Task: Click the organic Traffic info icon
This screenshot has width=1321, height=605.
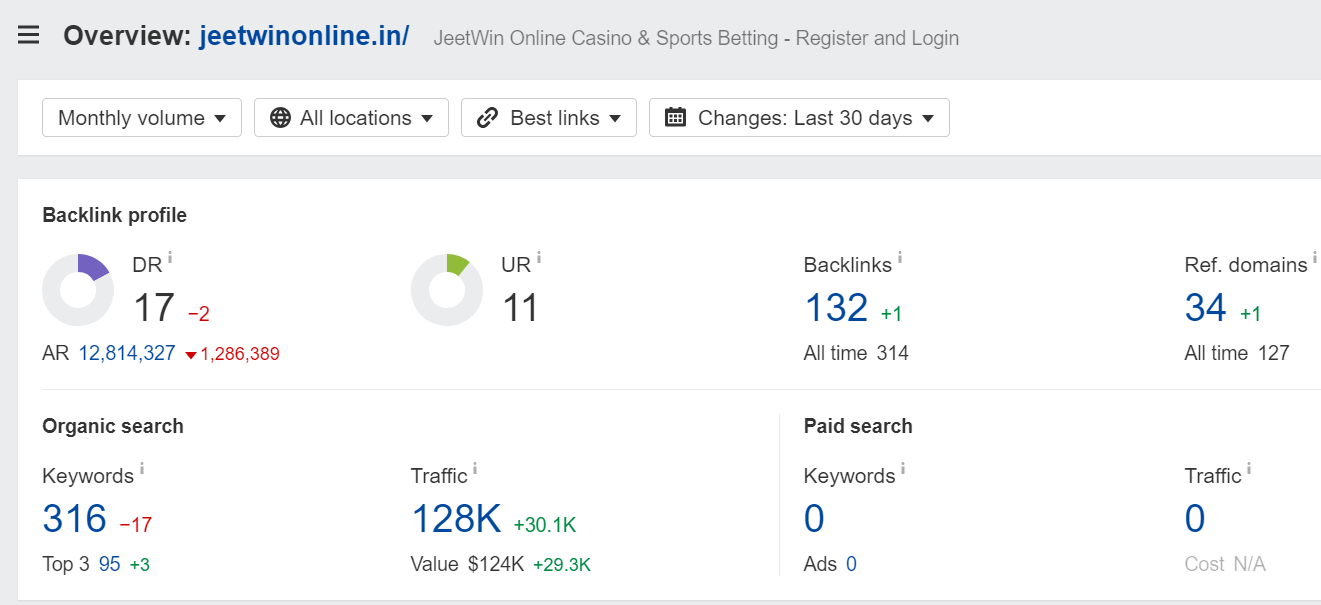Action: click(475, 469)
